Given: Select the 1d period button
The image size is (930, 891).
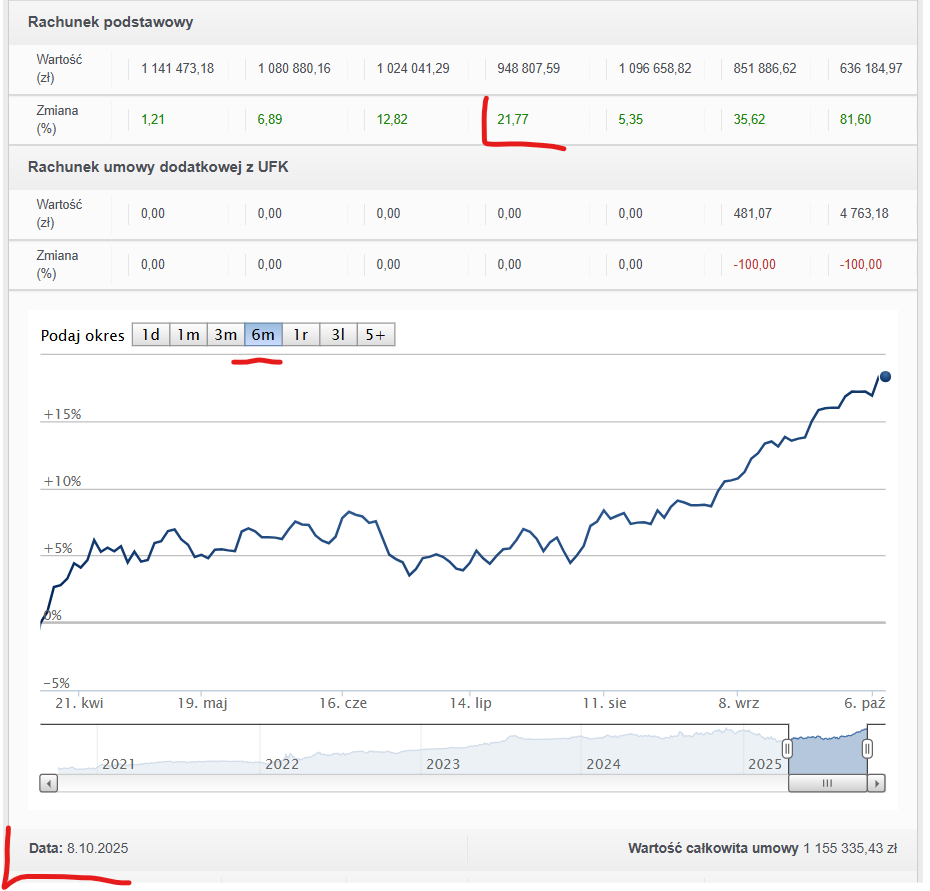Looking at the screenshot, I should click(x=150, y=335).
